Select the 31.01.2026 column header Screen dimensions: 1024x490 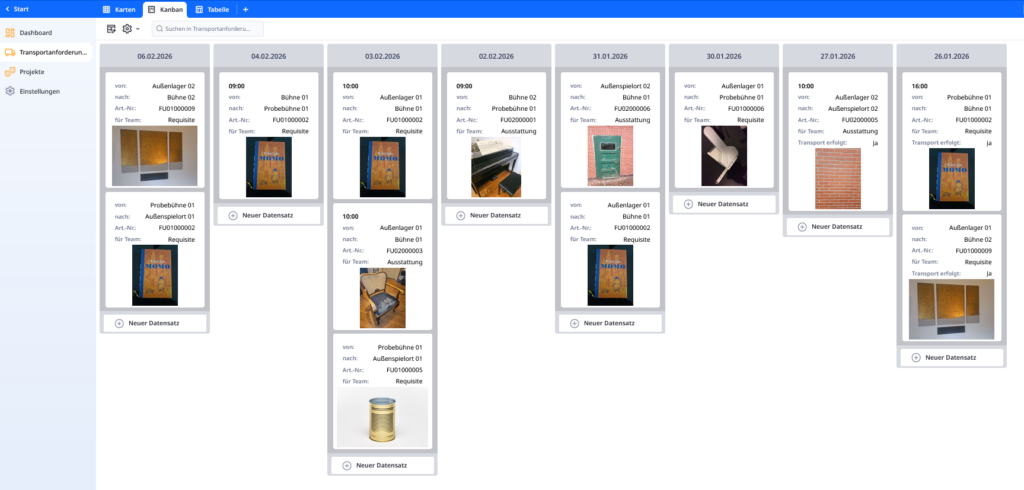(610, 56)
